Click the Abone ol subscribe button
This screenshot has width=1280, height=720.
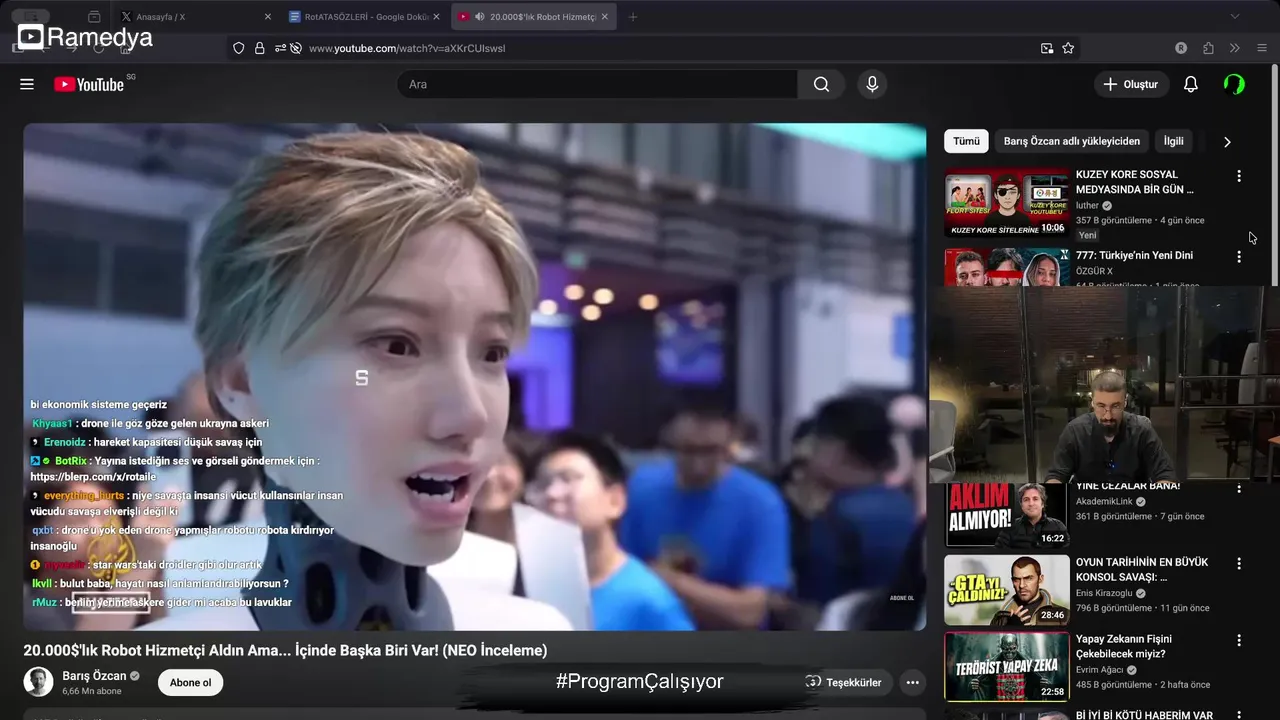tap(190, 683)
